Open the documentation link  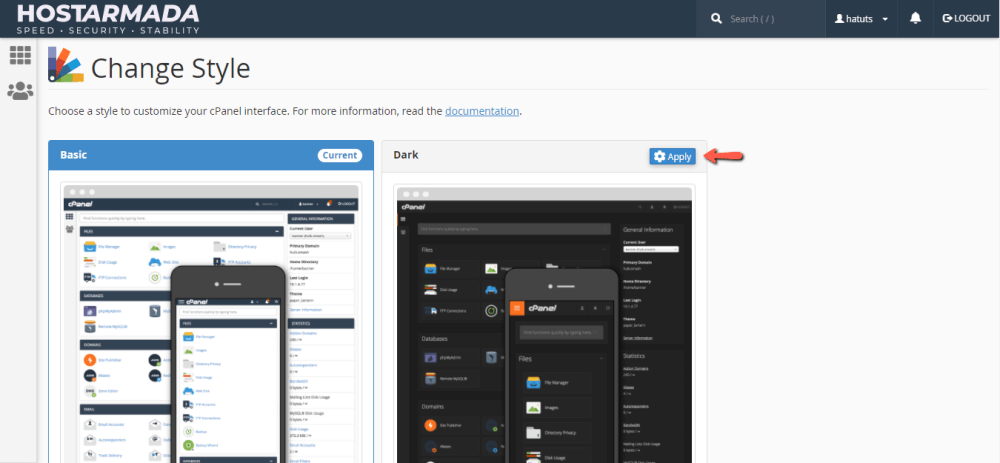pyautogui.click(x=482, y=111)
